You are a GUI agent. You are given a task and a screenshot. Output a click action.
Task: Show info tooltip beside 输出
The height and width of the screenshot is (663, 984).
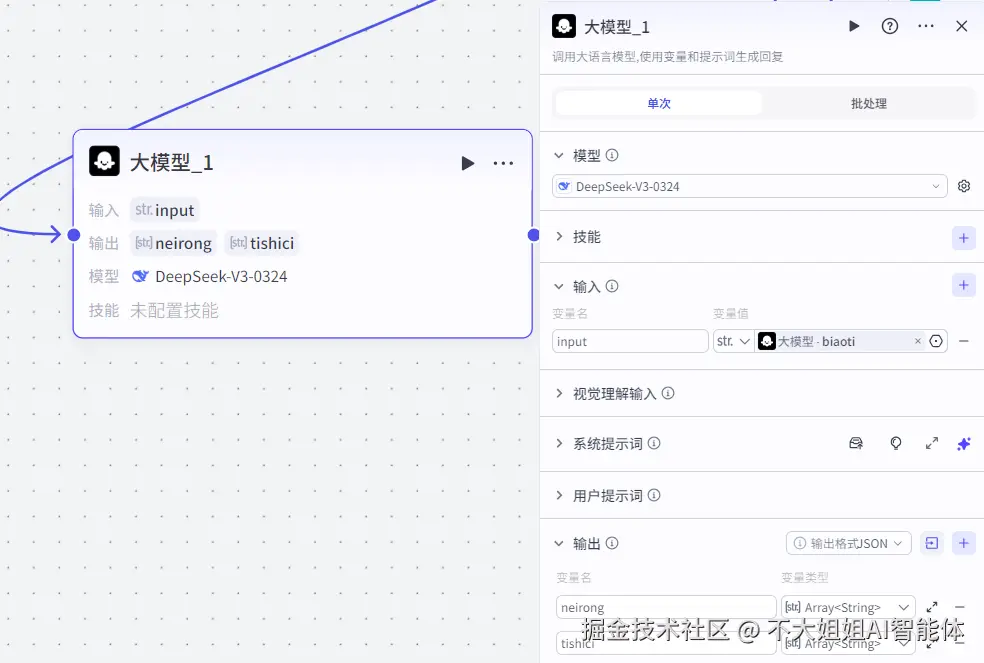tap(612, 543)
